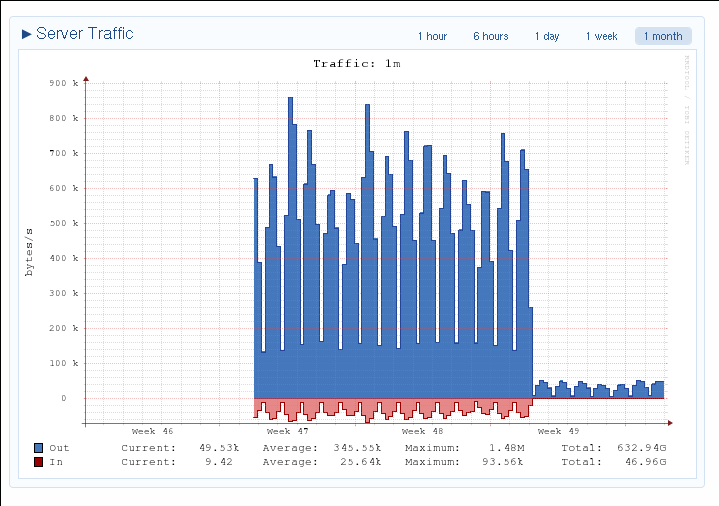Choose the 1 week range
Viewport: 719px width, 506px height.
(601, 37)
